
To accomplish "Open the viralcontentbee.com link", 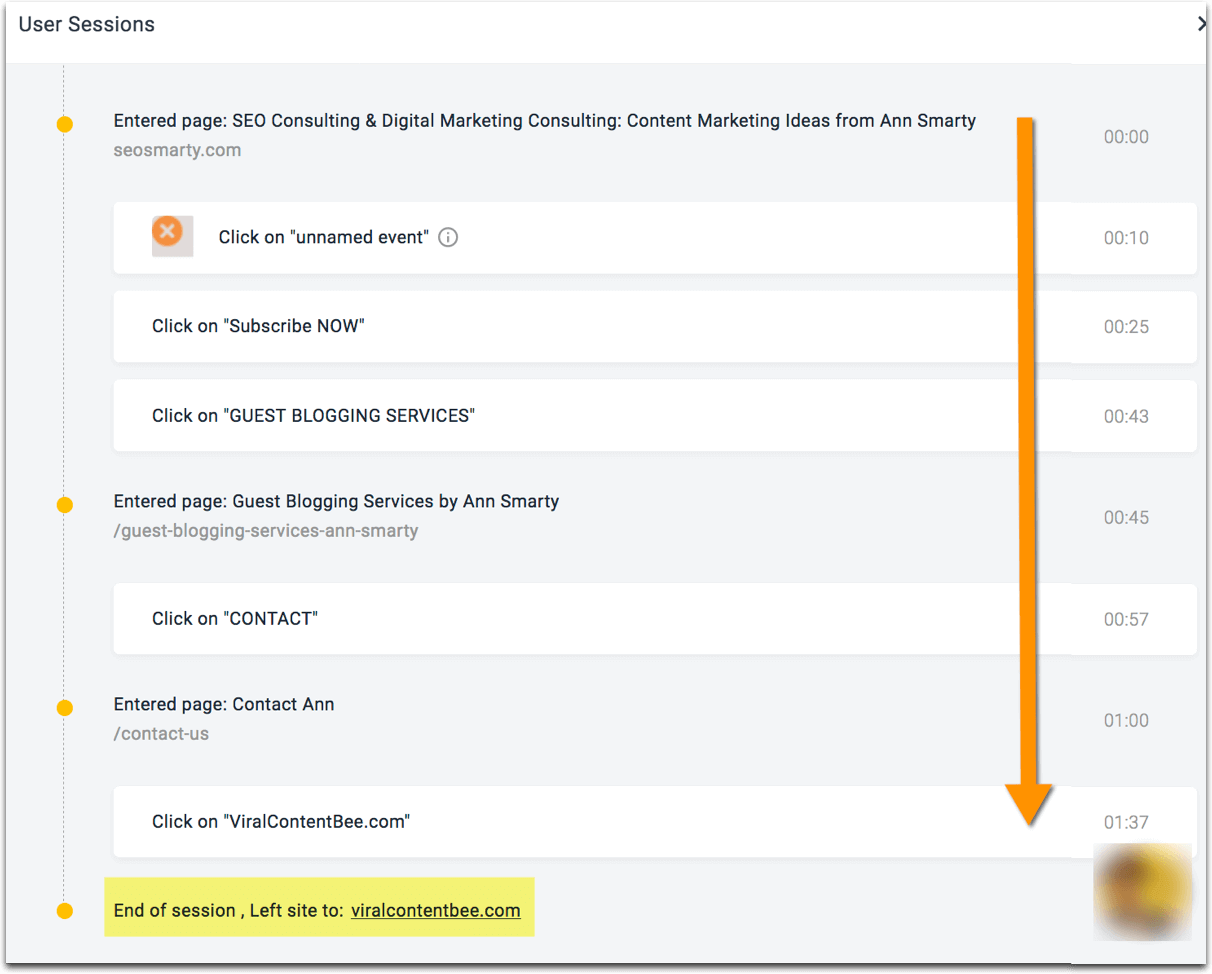I will click(435, 910).
